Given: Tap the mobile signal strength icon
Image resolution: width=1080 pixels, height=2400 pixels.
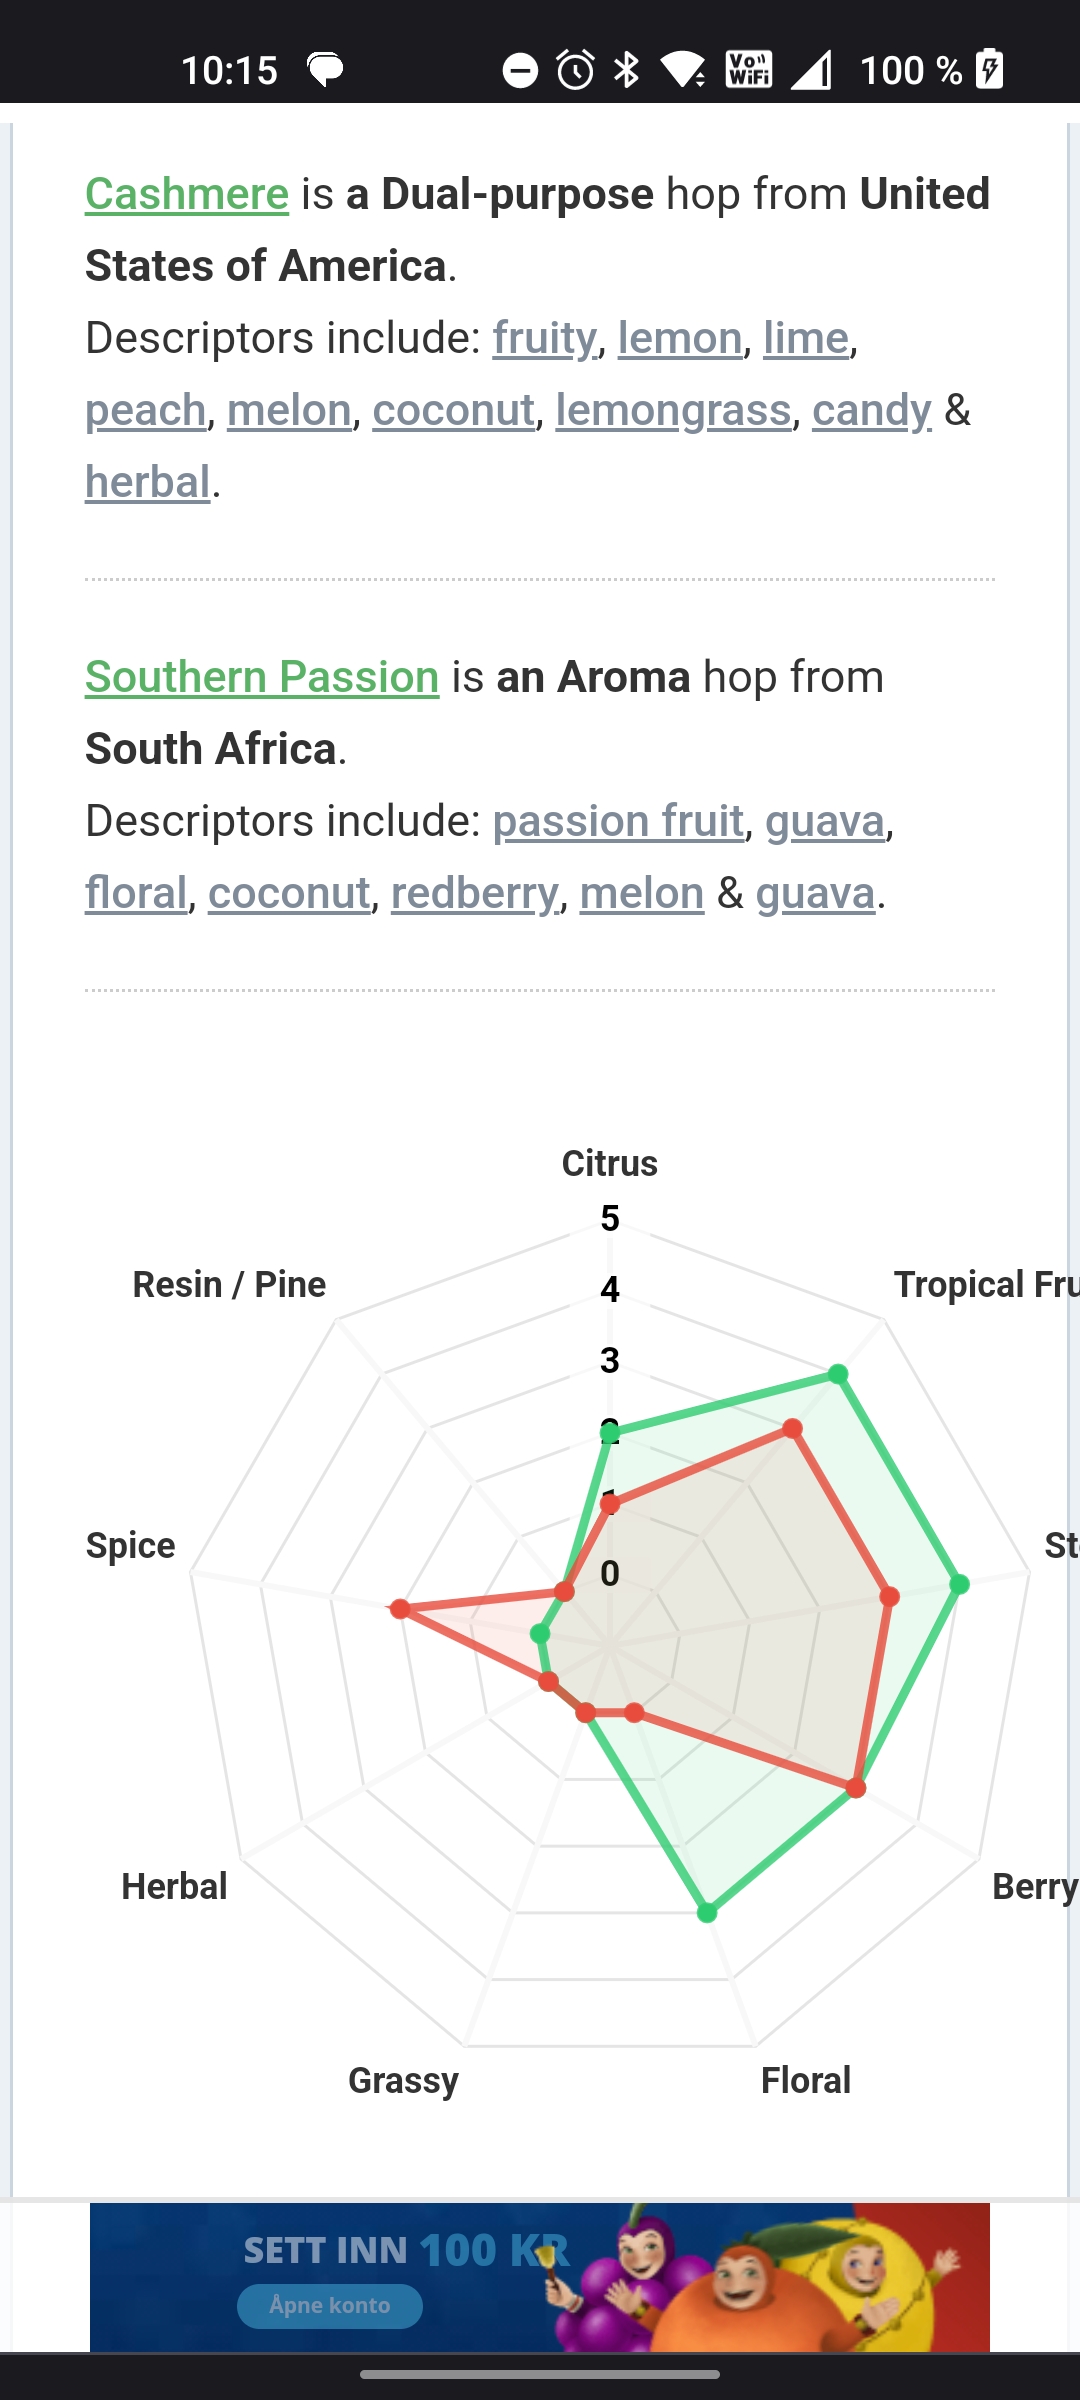Looking at the screenshot, I should coord(811,70).
